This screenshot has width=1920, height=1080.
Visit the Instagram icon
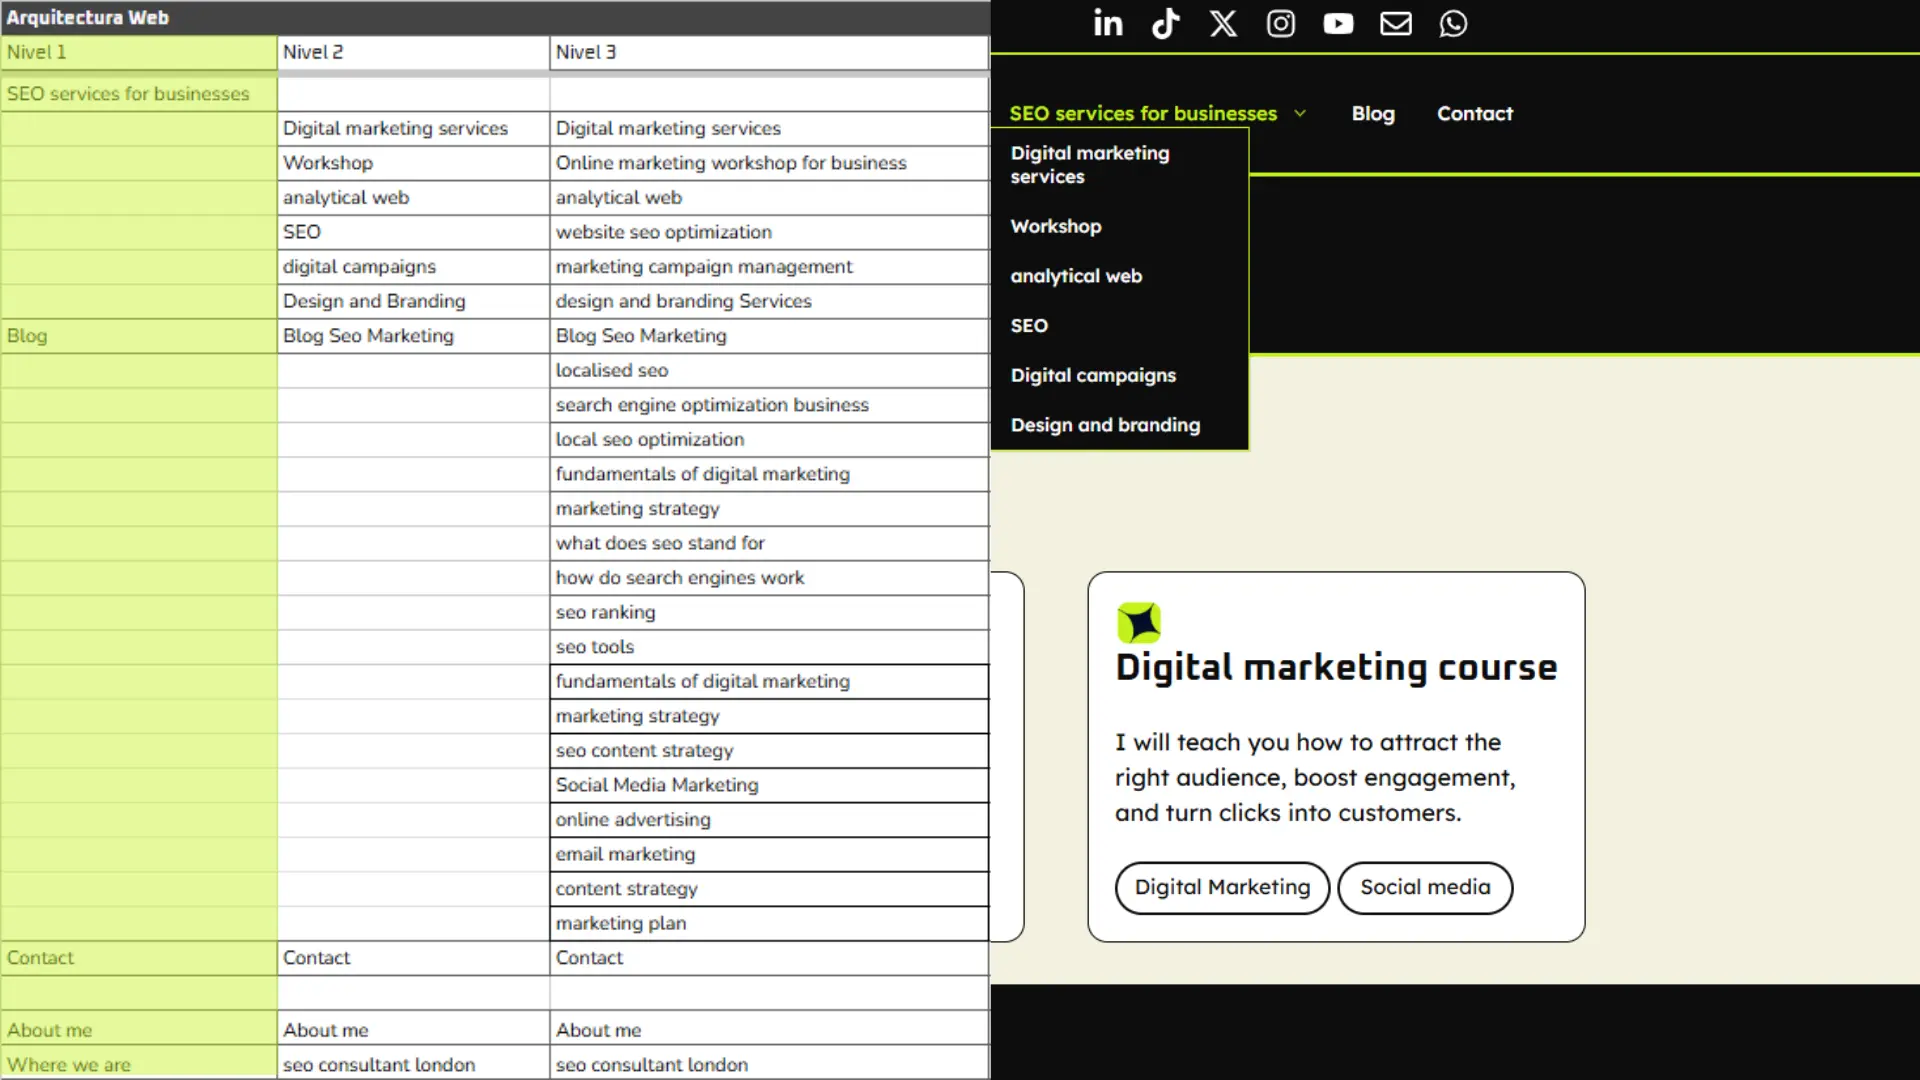click(1280, 23)
